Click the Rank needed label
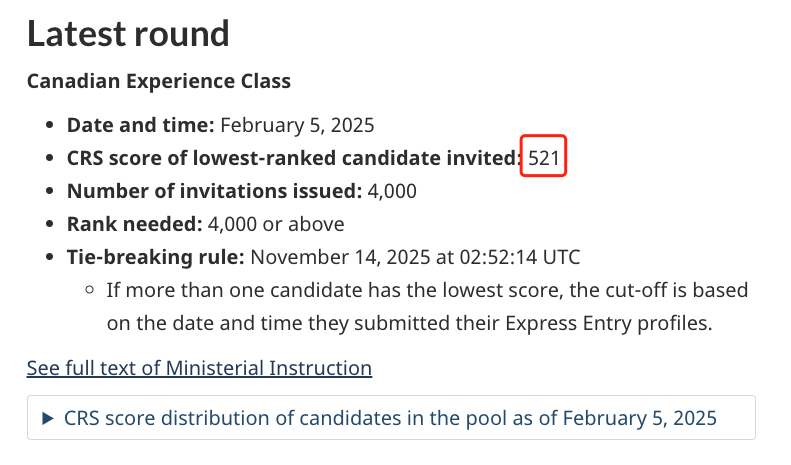 (135, 224)
